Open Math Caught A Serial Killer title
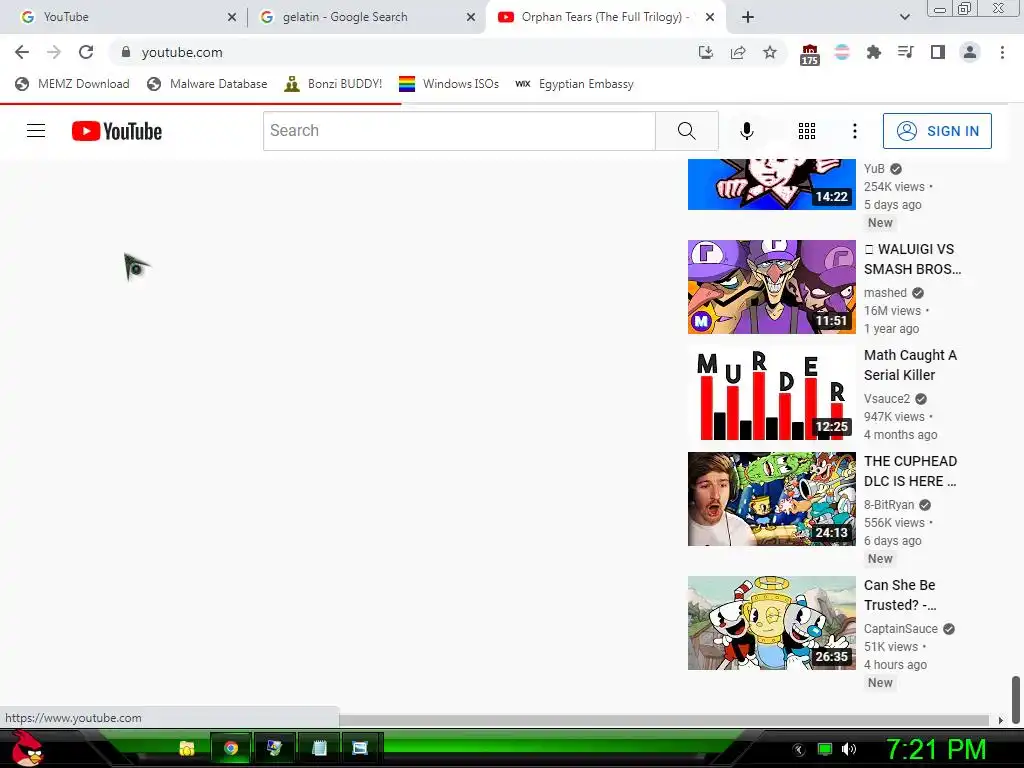Screen dimensions: 1024x768 (x=910, y=364)
